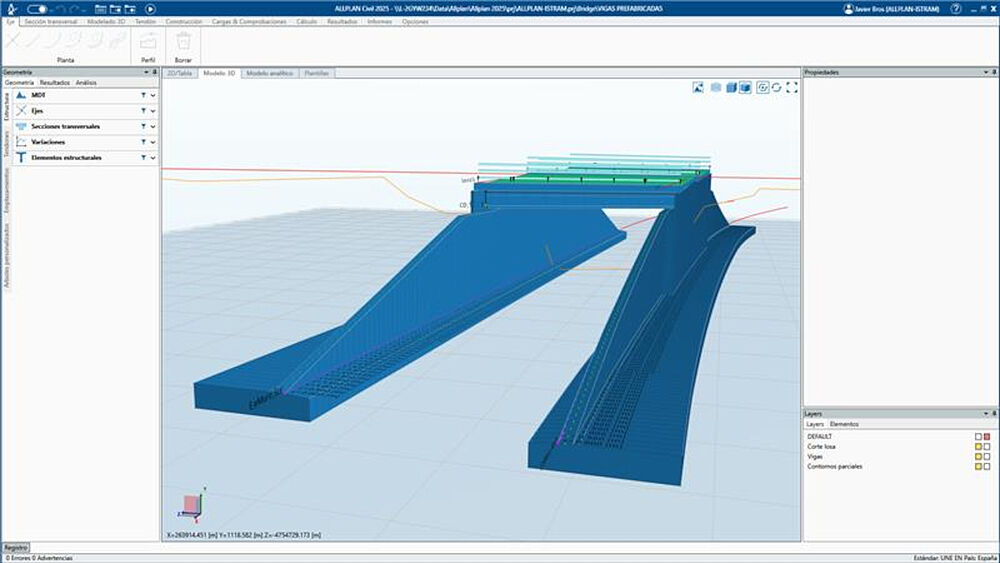Click the image snapshot icon in viewport
This screenshot has height=563, width=1000.
pos(698,87)
